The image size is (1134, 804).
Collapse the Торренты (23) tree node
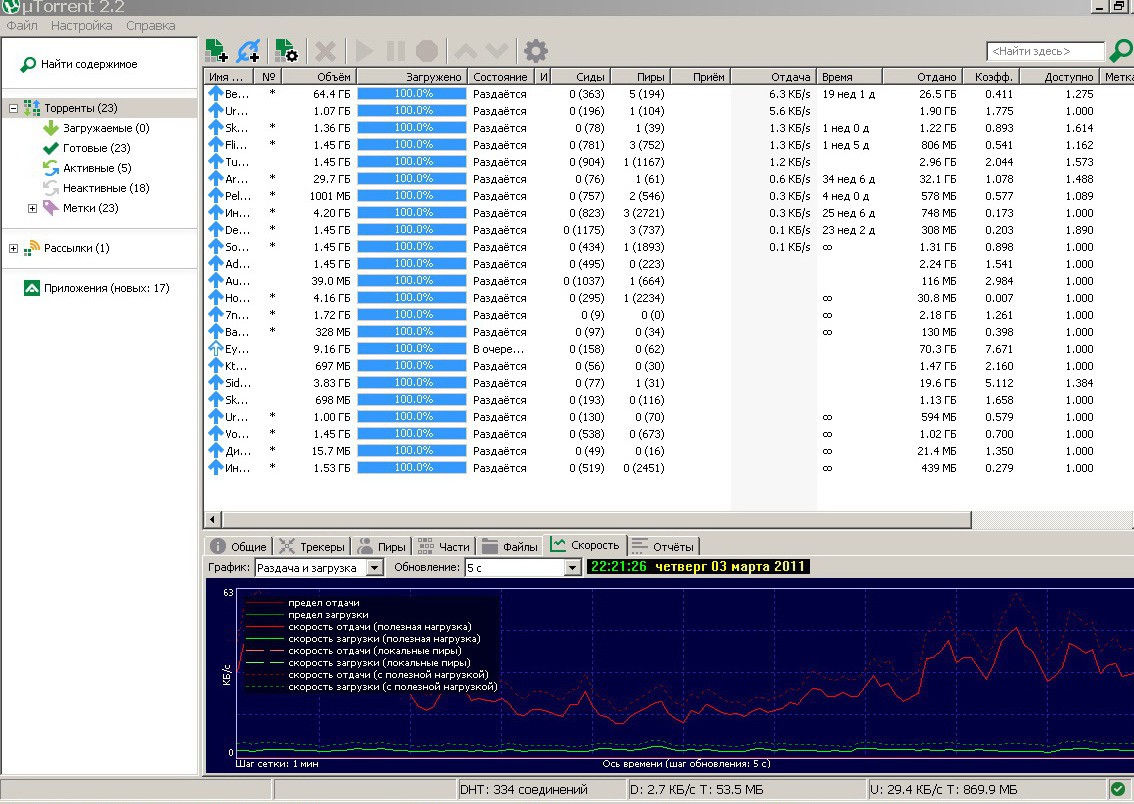(x=13, y=108)
